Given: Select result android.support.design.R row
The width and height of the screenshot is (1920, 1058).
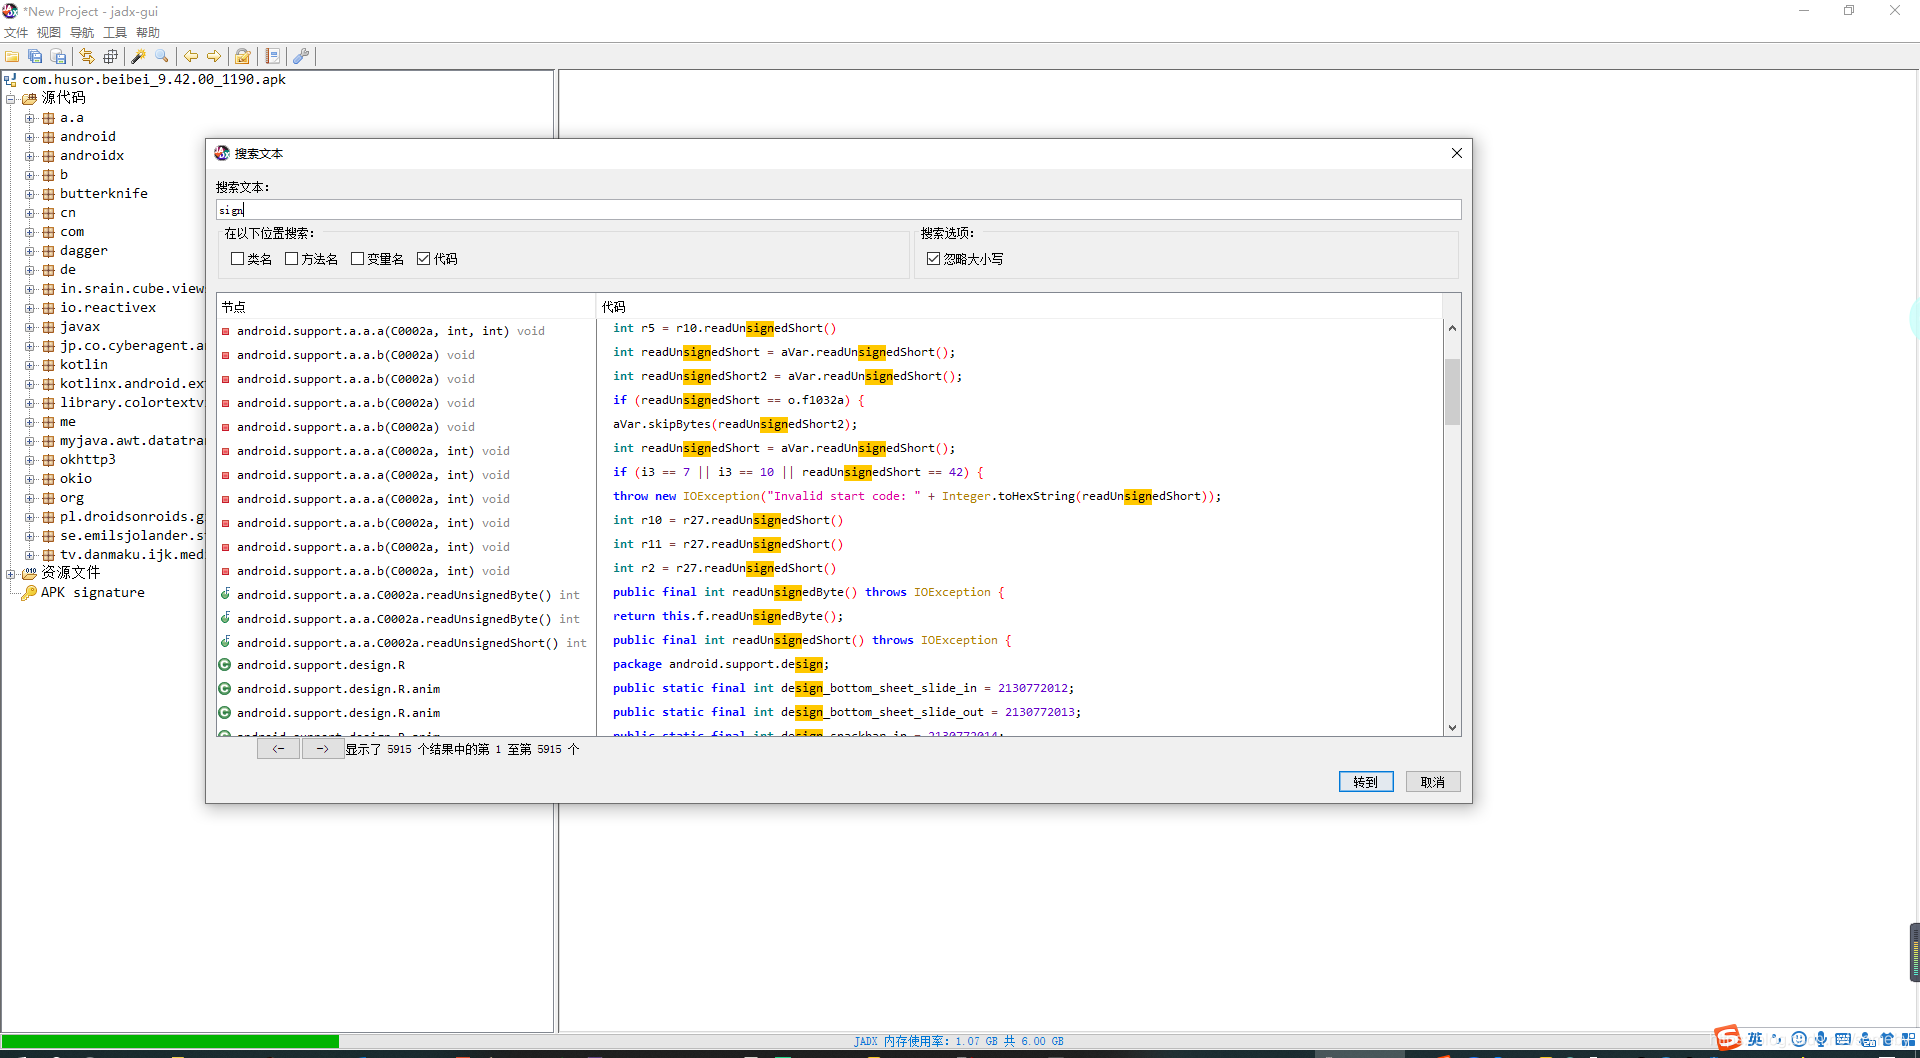Looking at the screenshot, I should (406, 665).
